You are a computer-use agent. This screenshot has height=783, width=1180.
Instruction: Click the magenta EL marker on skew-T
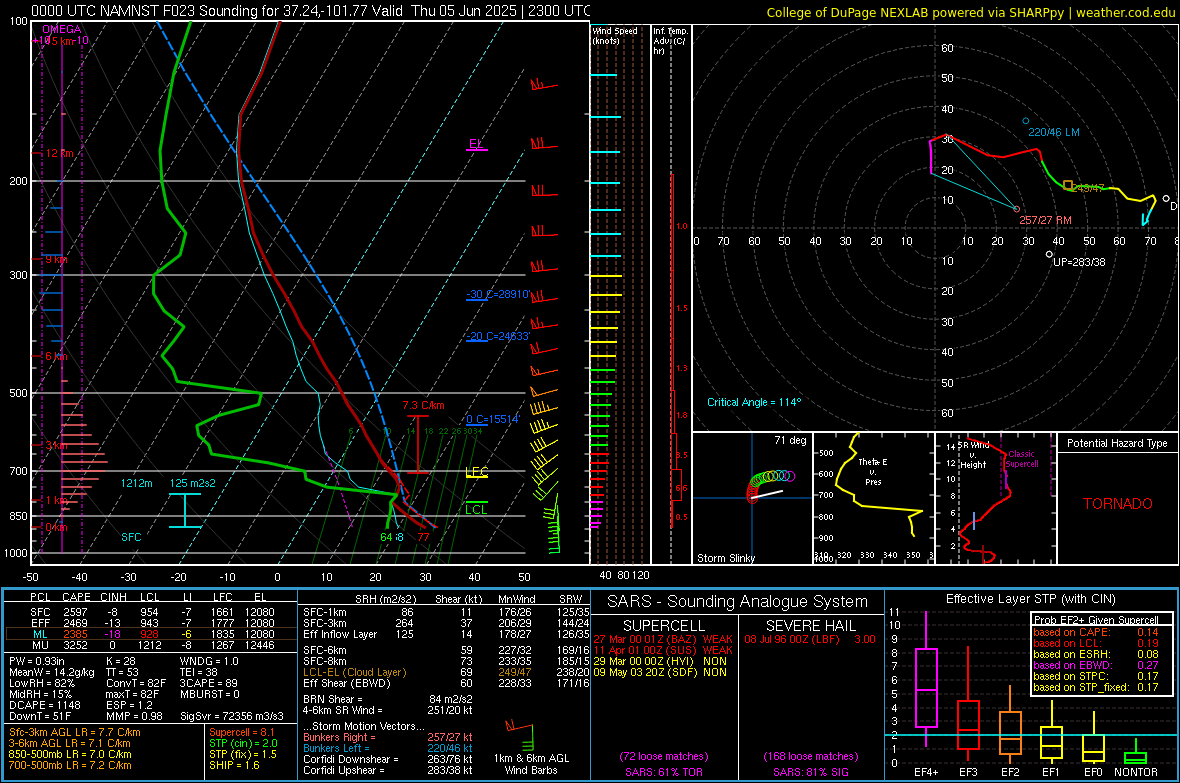(x=476, y=144)
